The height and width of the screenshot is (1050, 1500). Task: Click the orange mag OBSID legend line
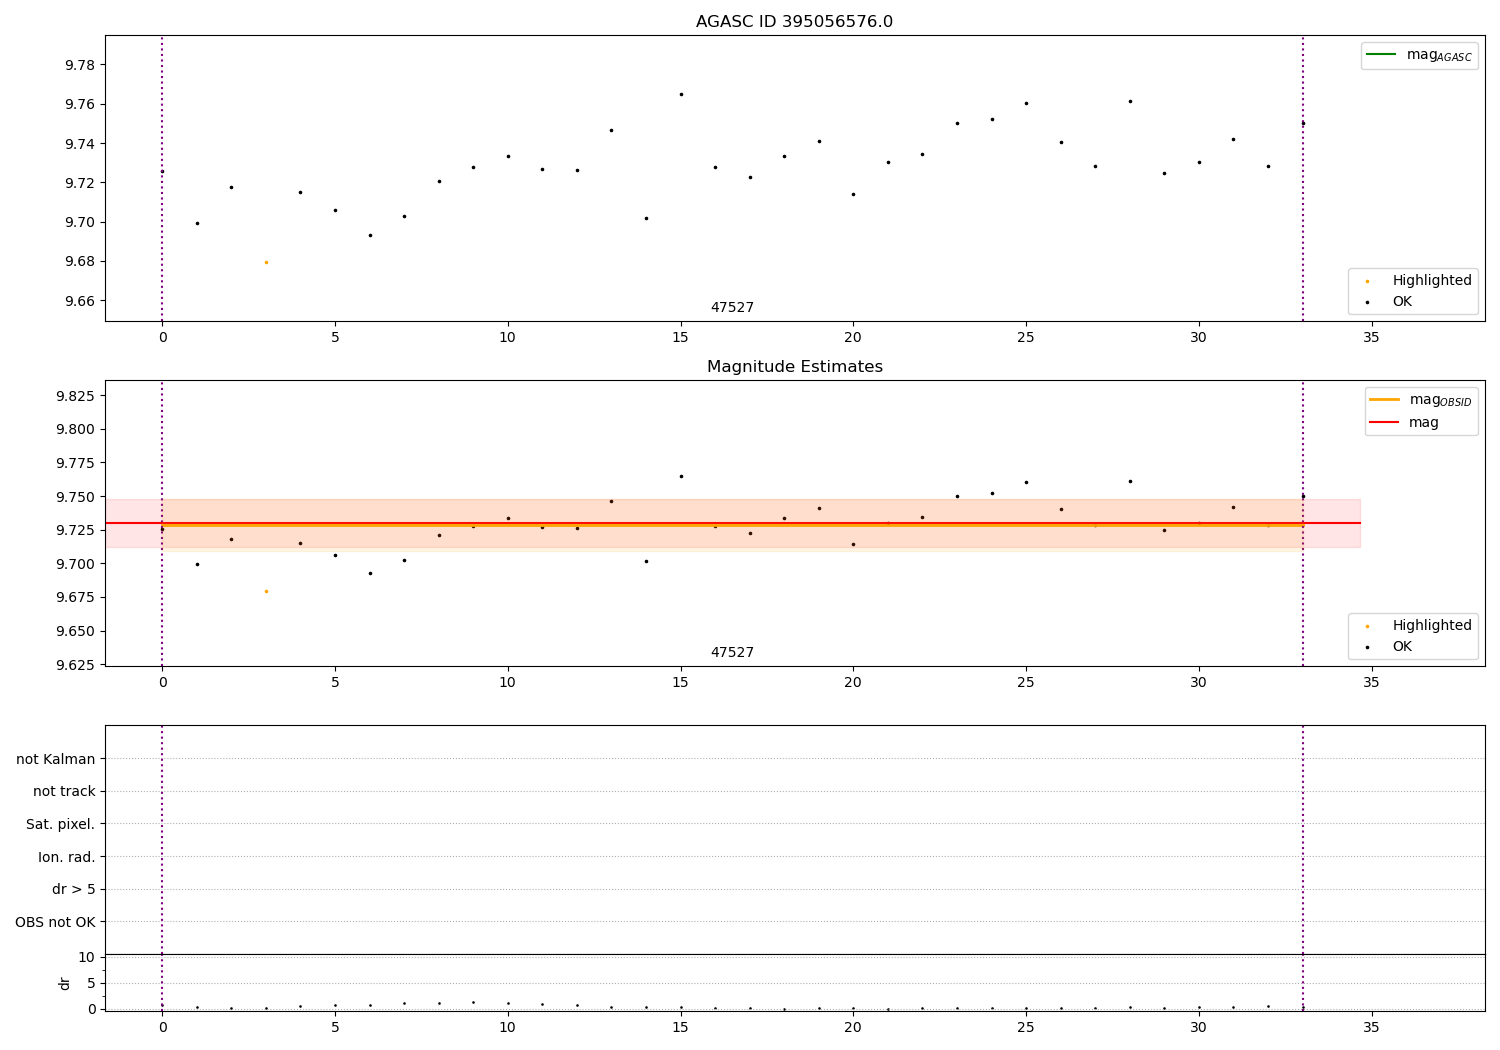(1384, 400)
